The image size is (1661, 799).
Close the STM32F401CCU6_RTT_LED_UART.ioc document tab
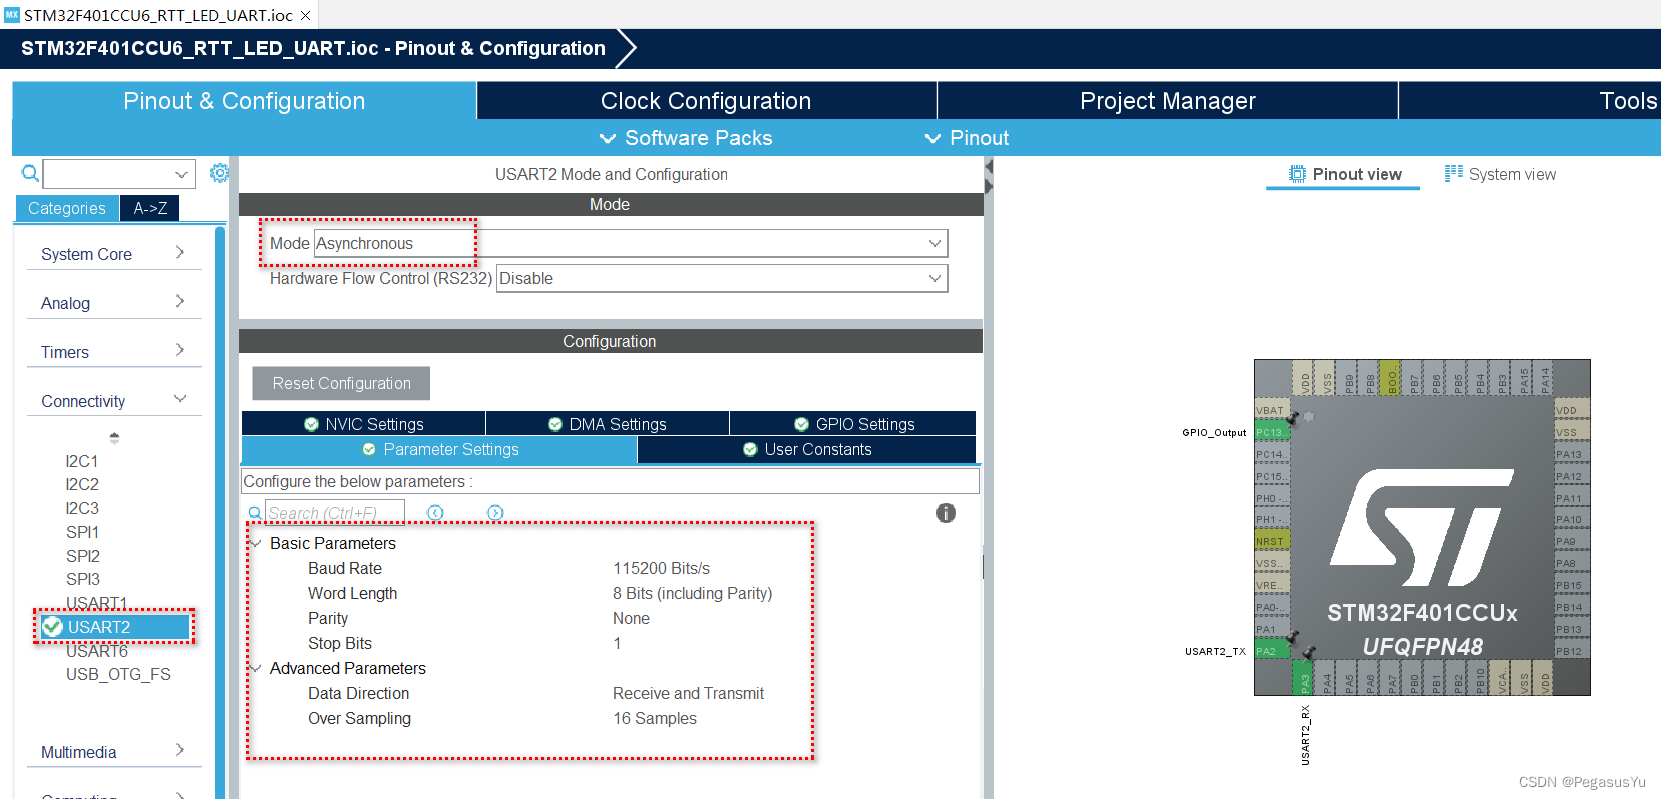coord(306,15)
